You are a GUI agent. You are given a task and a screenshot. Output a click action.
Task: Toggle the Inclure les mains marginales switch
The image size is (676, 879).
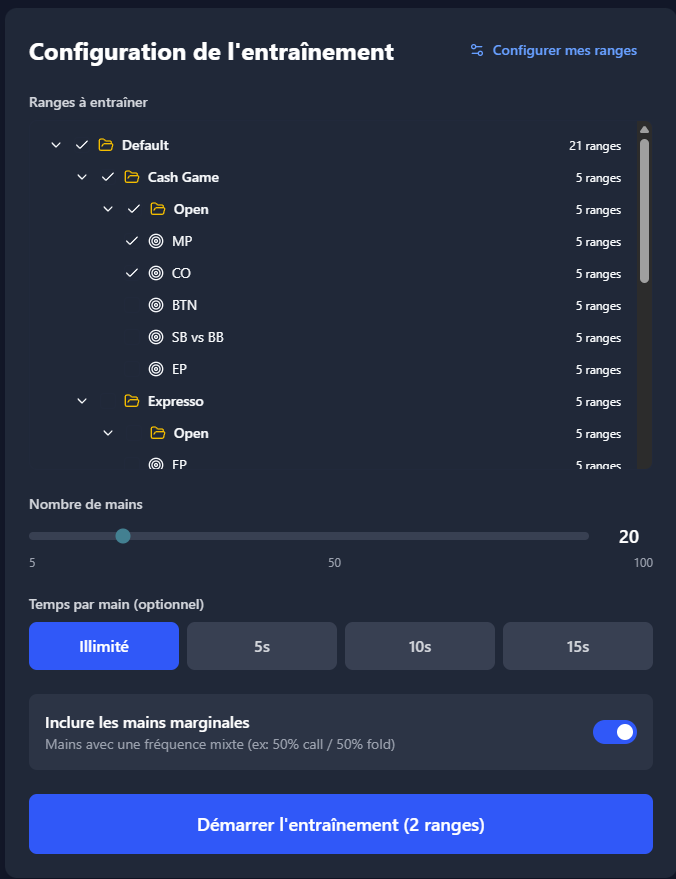pos(615,732)
